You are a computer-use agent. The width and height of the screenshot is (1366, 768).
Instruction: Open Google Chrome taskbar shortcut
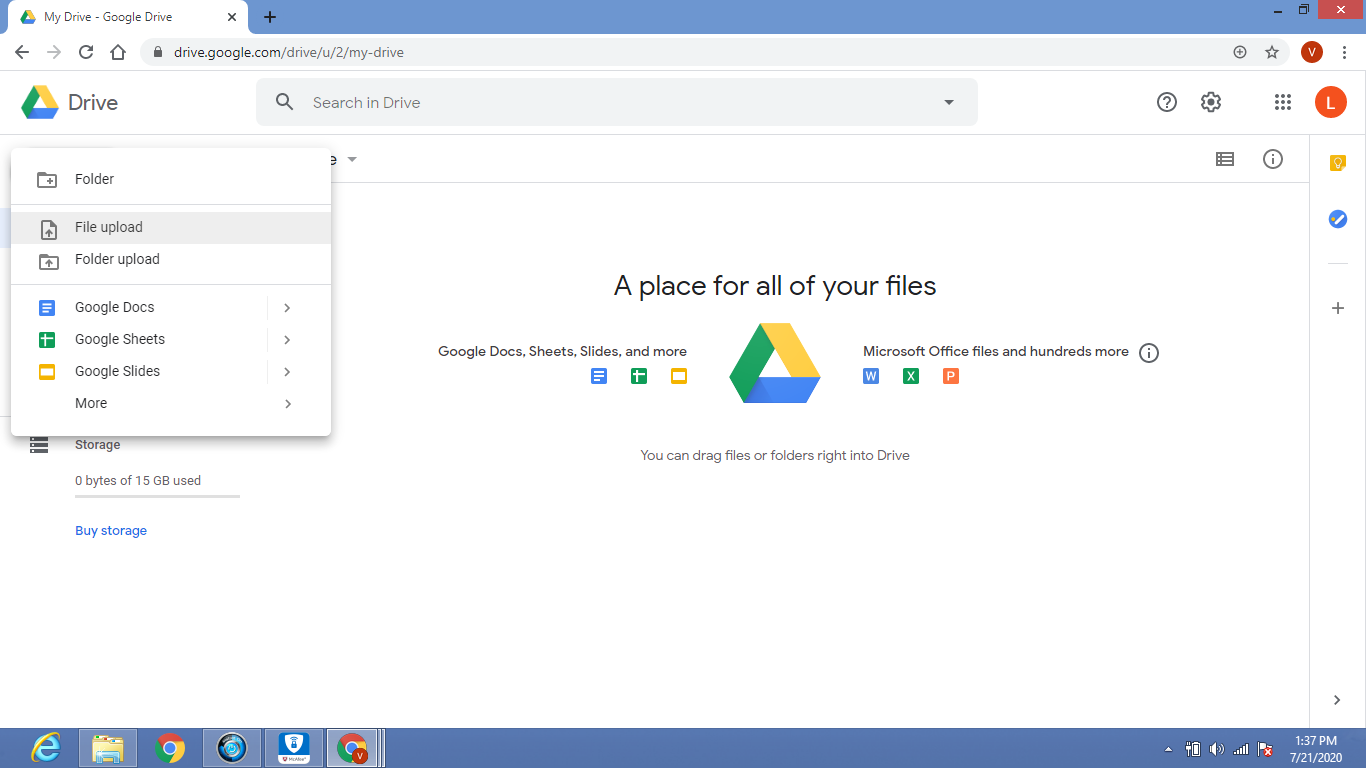[171, 748]
